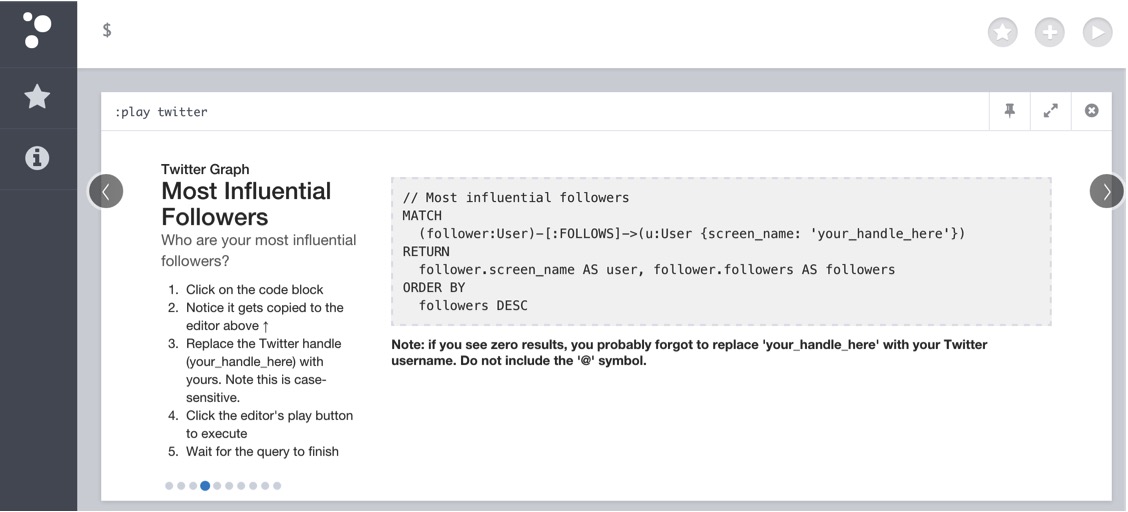1128x512 pixels.
Task: Select the currently active blue slide dot
Action: (205, 486)
